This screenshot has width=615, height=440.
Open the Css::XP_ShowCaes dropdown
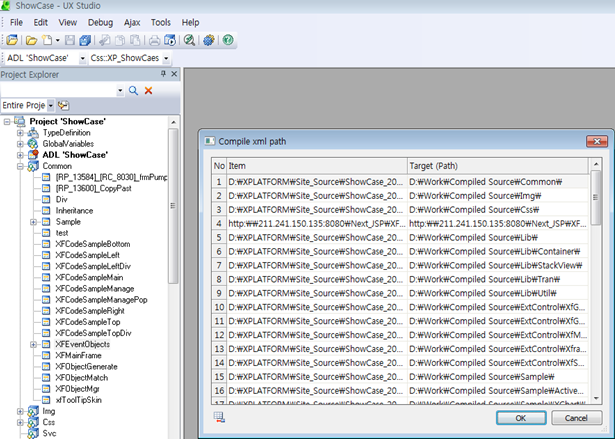165,59
